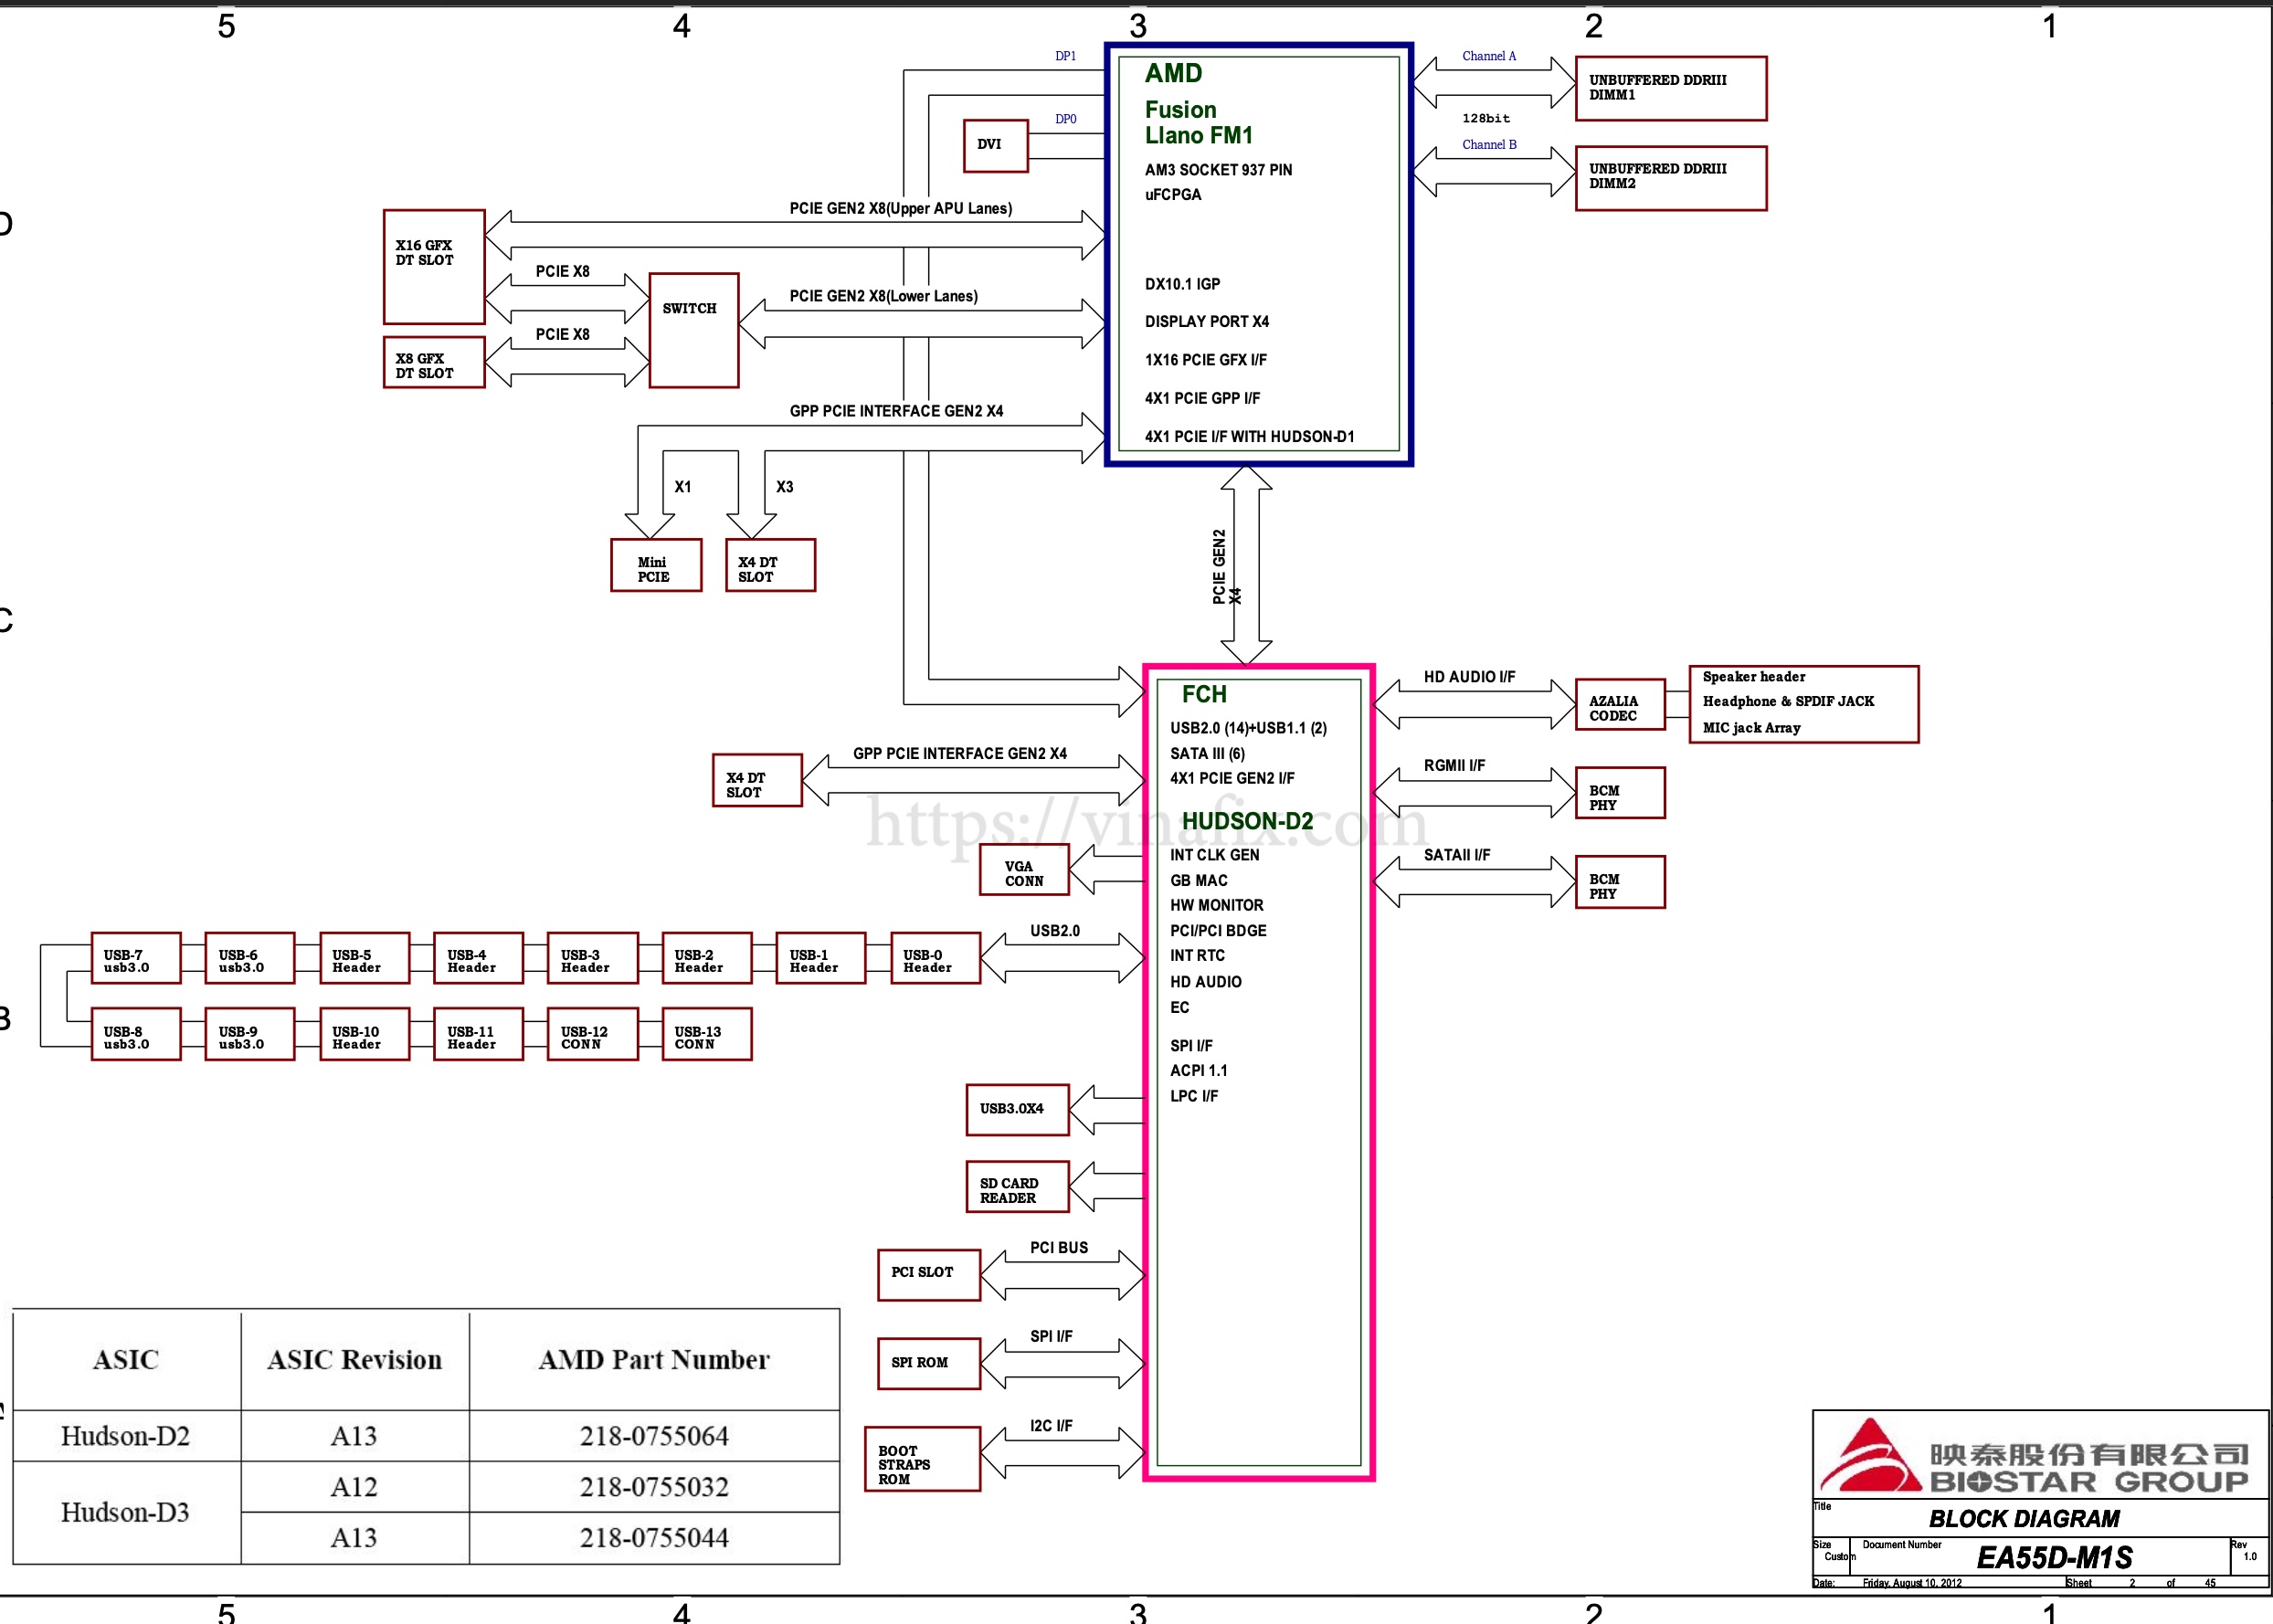Click the 'Llano FM1' text
This screenshot has width=2273, height=1624.
pyautogui.click(x=1199, y=135)
